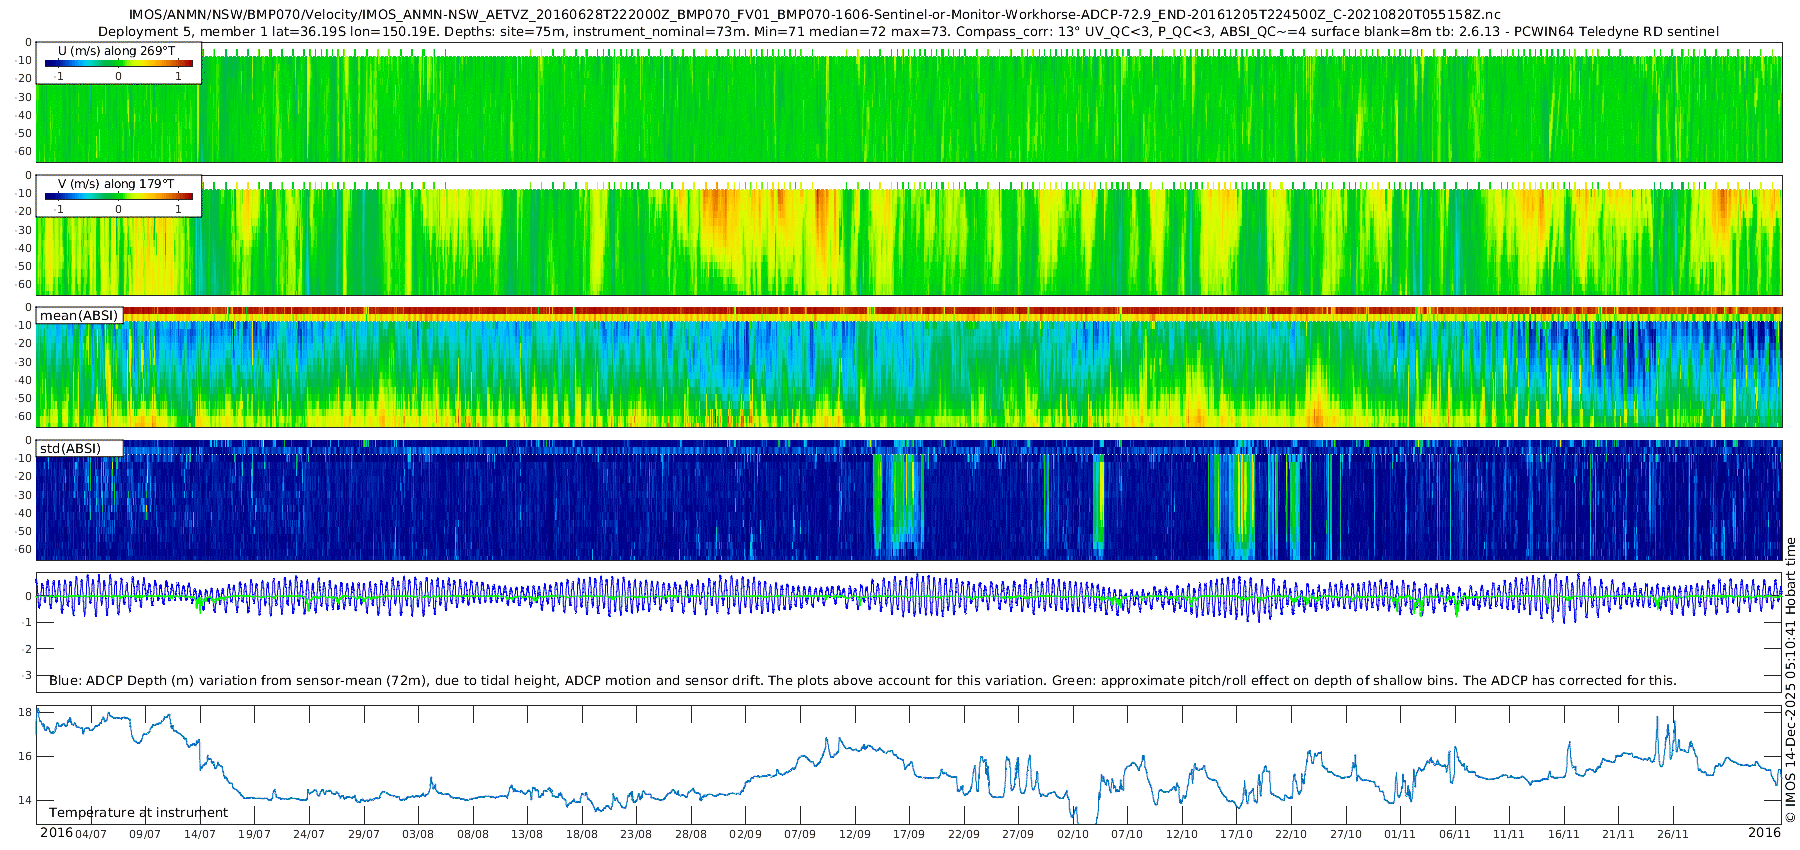Click the NetCDF file path title
Image resolution: width=1800 pixels, height=850 pixels.
[815, 14]
